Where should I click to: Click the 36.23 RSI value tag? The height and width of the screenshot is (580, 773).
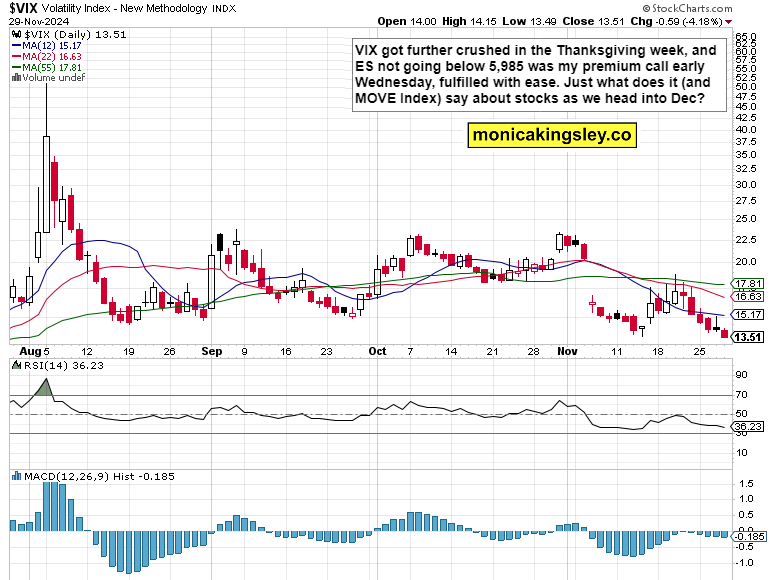748,426
